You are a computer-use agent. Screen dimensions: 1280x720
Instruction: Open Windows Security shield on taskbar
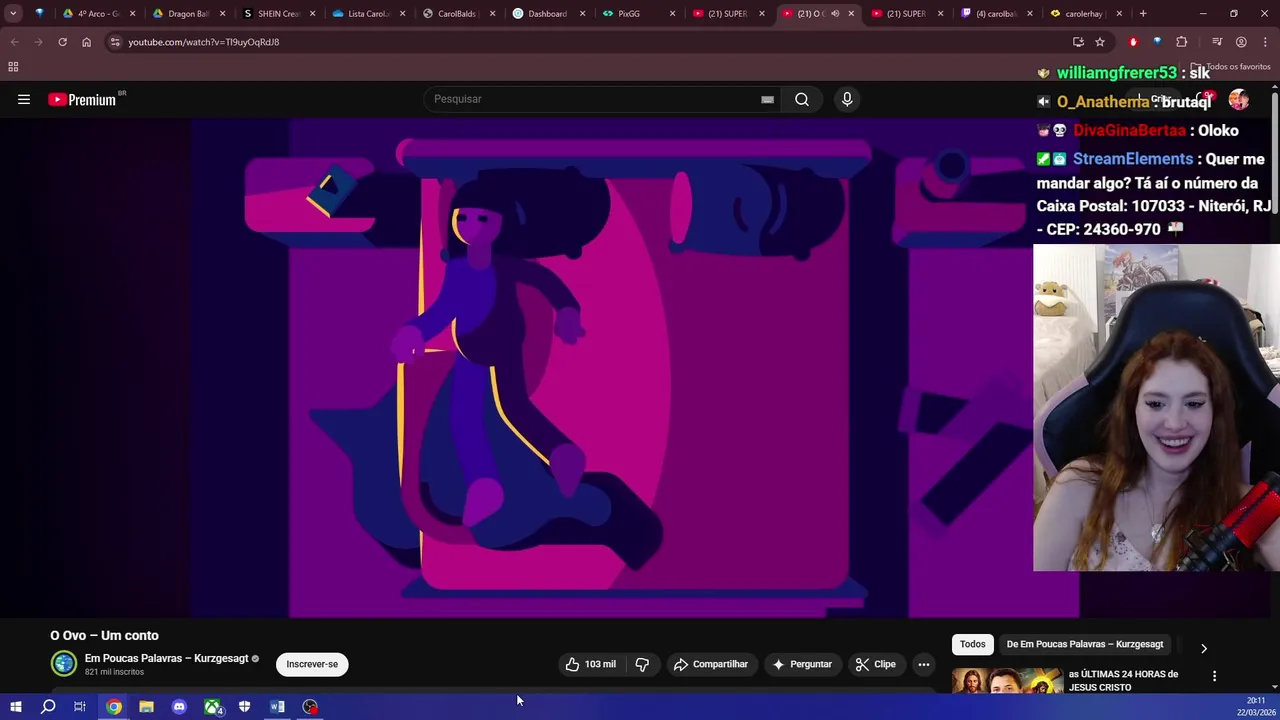244,707
